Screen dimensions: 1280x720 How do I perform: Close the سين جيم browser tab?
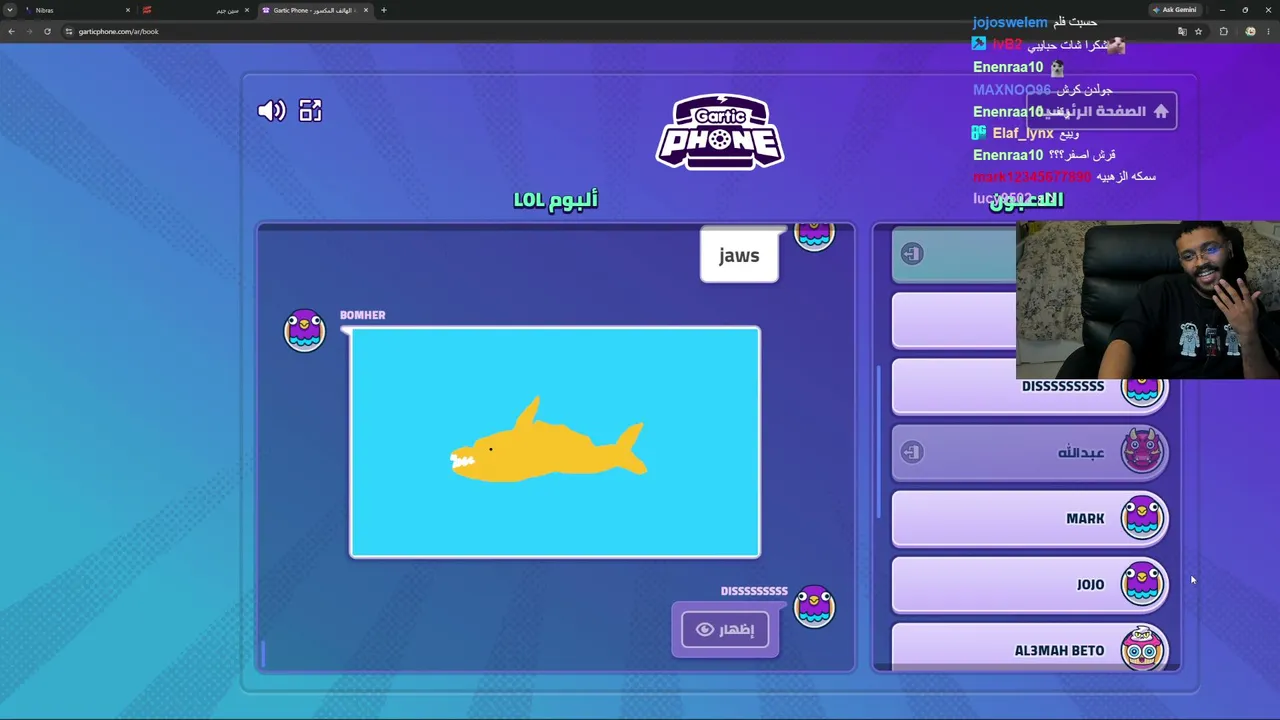pyautogui.click(x=247, y=10)
